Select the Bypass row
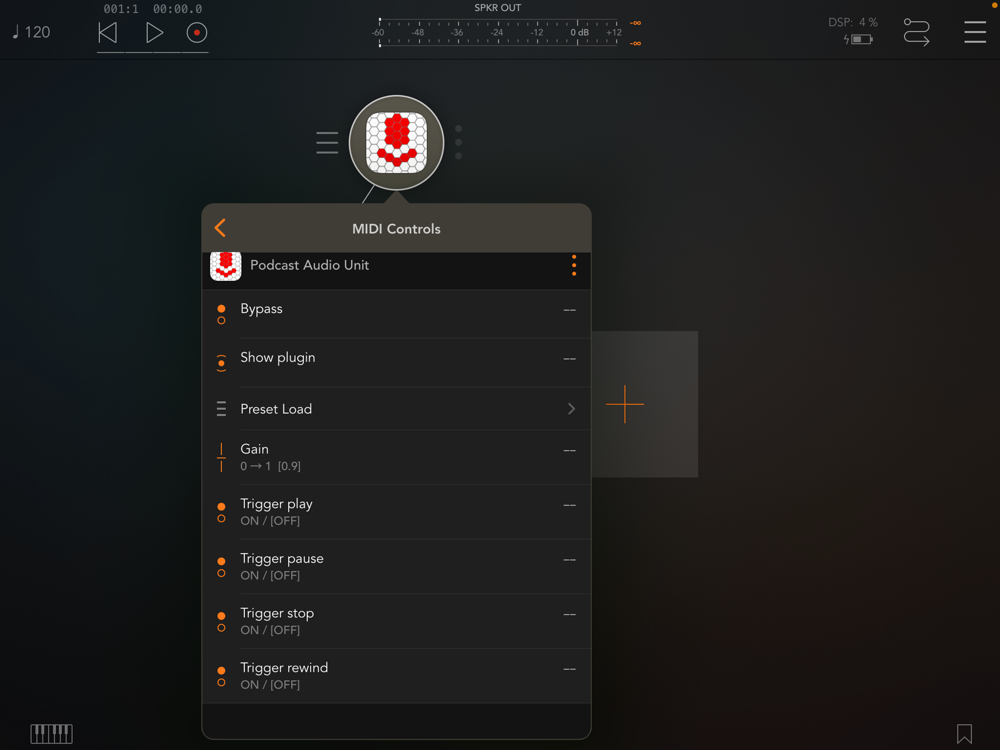Viewport: 1000px width, 750px height. pos(396,314)
